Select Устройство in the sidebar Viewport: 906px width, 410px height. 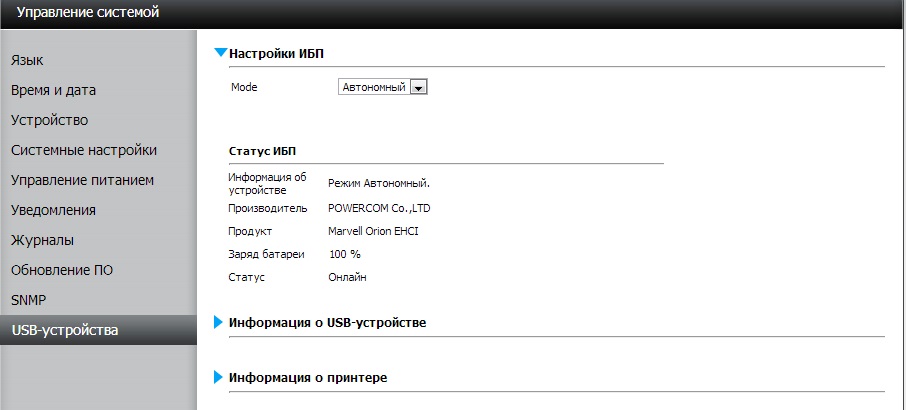pyautogui.click(x=49, y=120)
